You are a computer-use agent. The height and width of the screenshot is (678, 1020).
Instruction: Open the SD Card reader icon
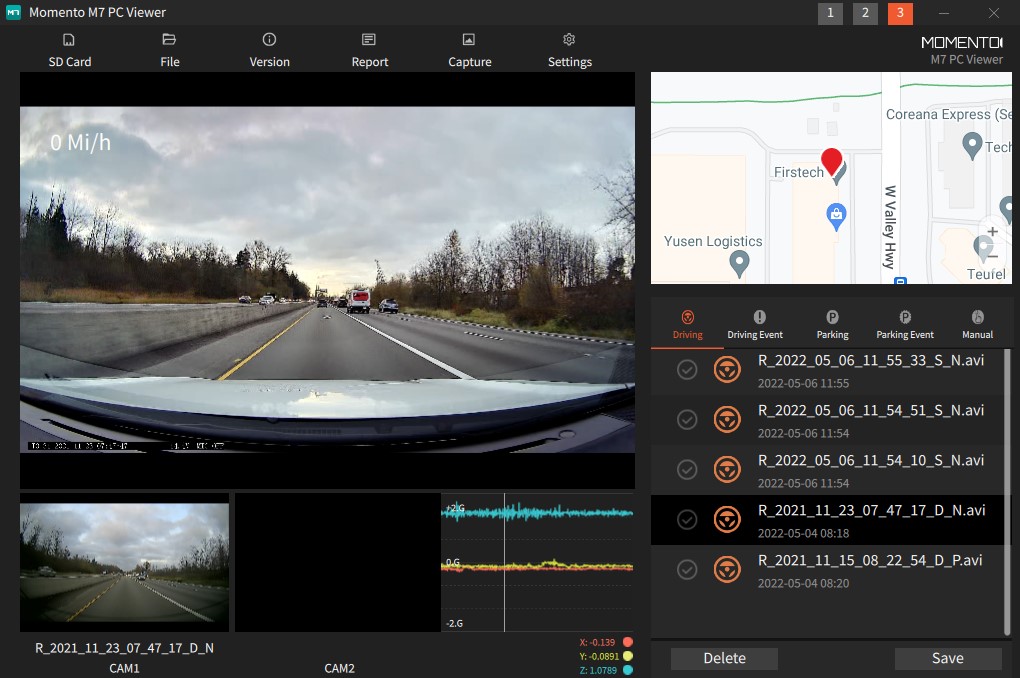[x=69, y=42]
